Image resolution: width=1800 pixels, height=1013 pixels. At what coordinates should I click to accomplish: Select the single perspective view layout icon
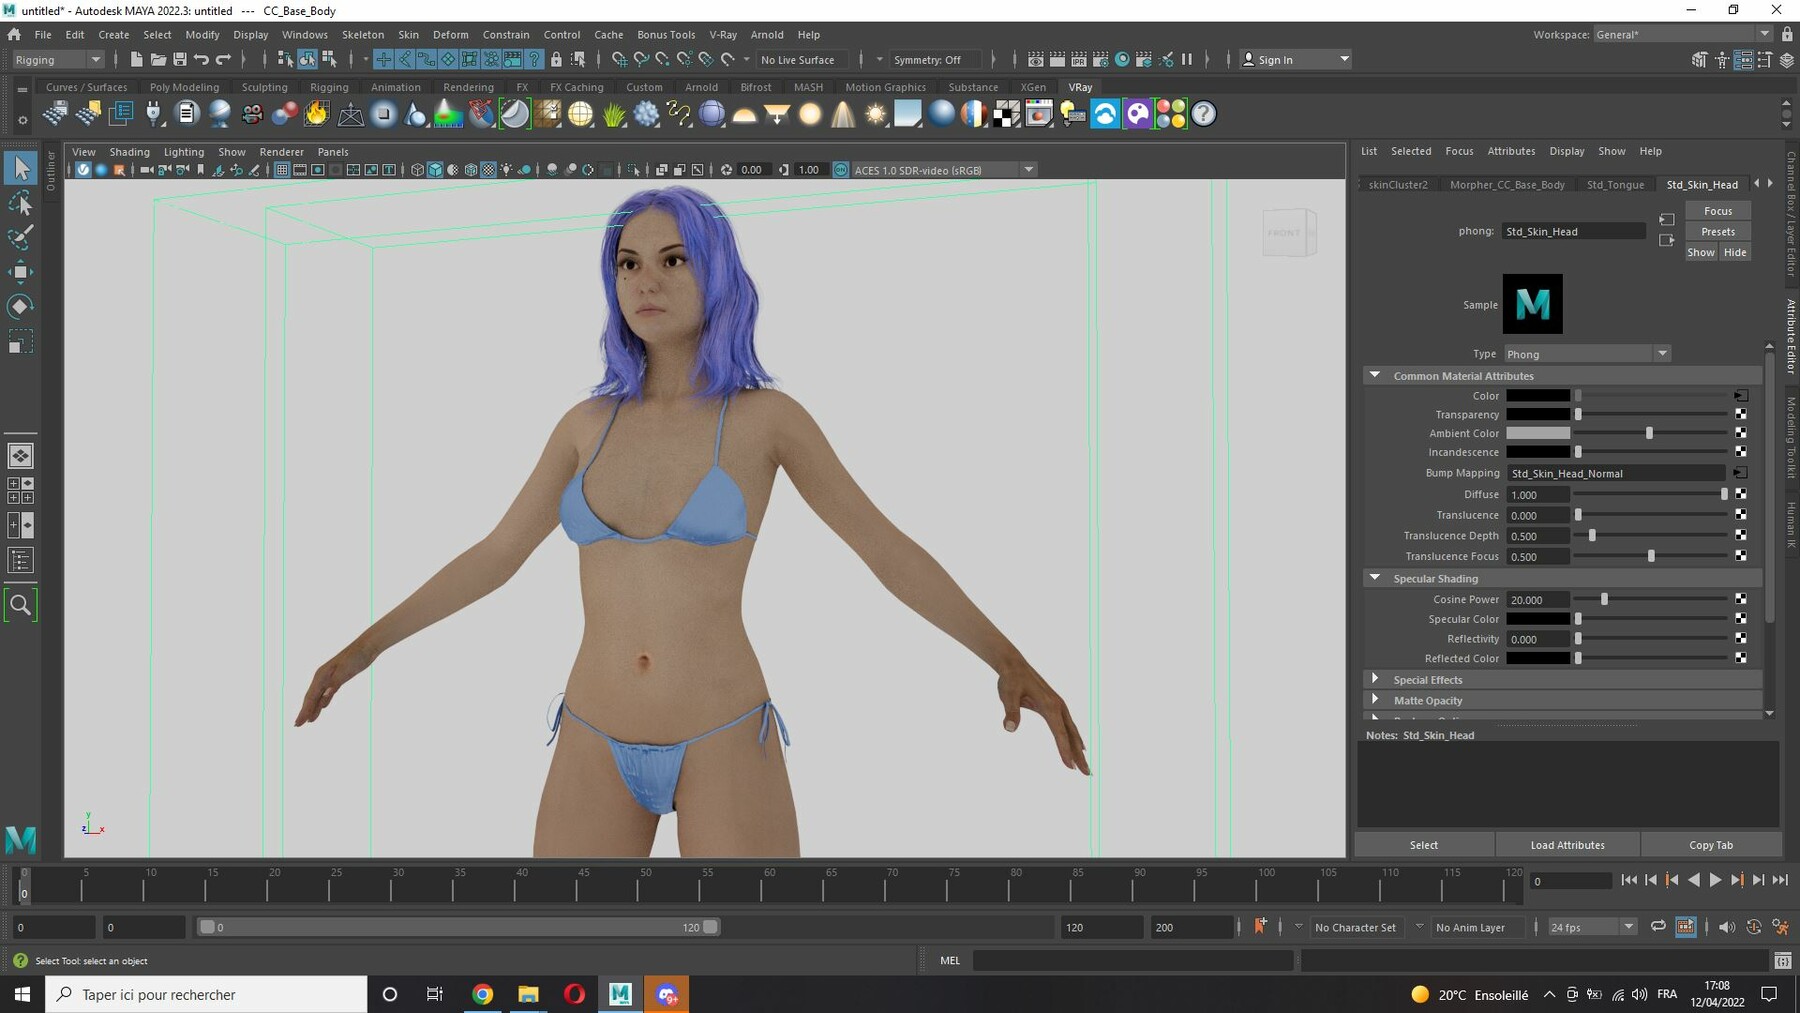coord(20,456)
